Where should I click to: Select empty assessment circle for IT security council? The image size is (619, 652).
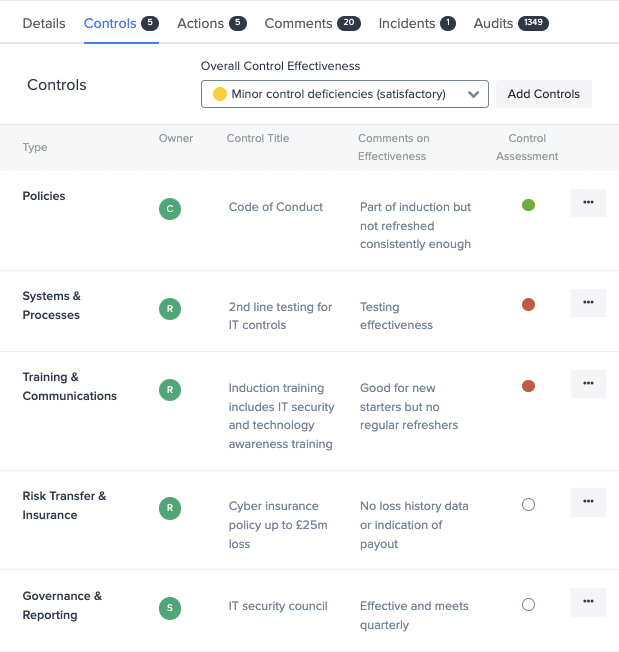point(528,605)
